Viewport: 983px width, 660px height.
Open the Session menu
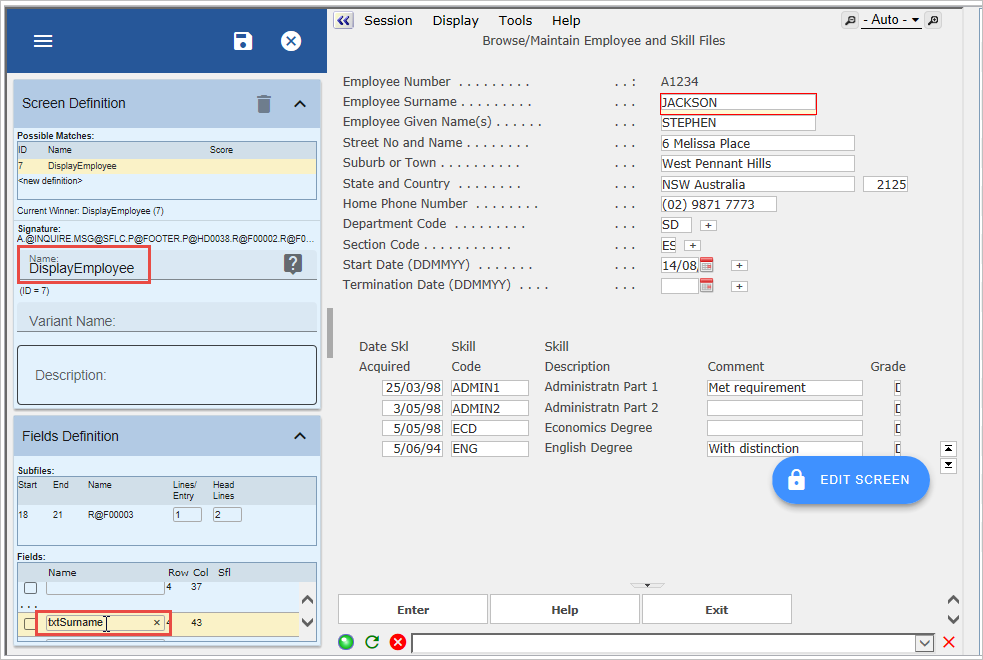[388, 21]
